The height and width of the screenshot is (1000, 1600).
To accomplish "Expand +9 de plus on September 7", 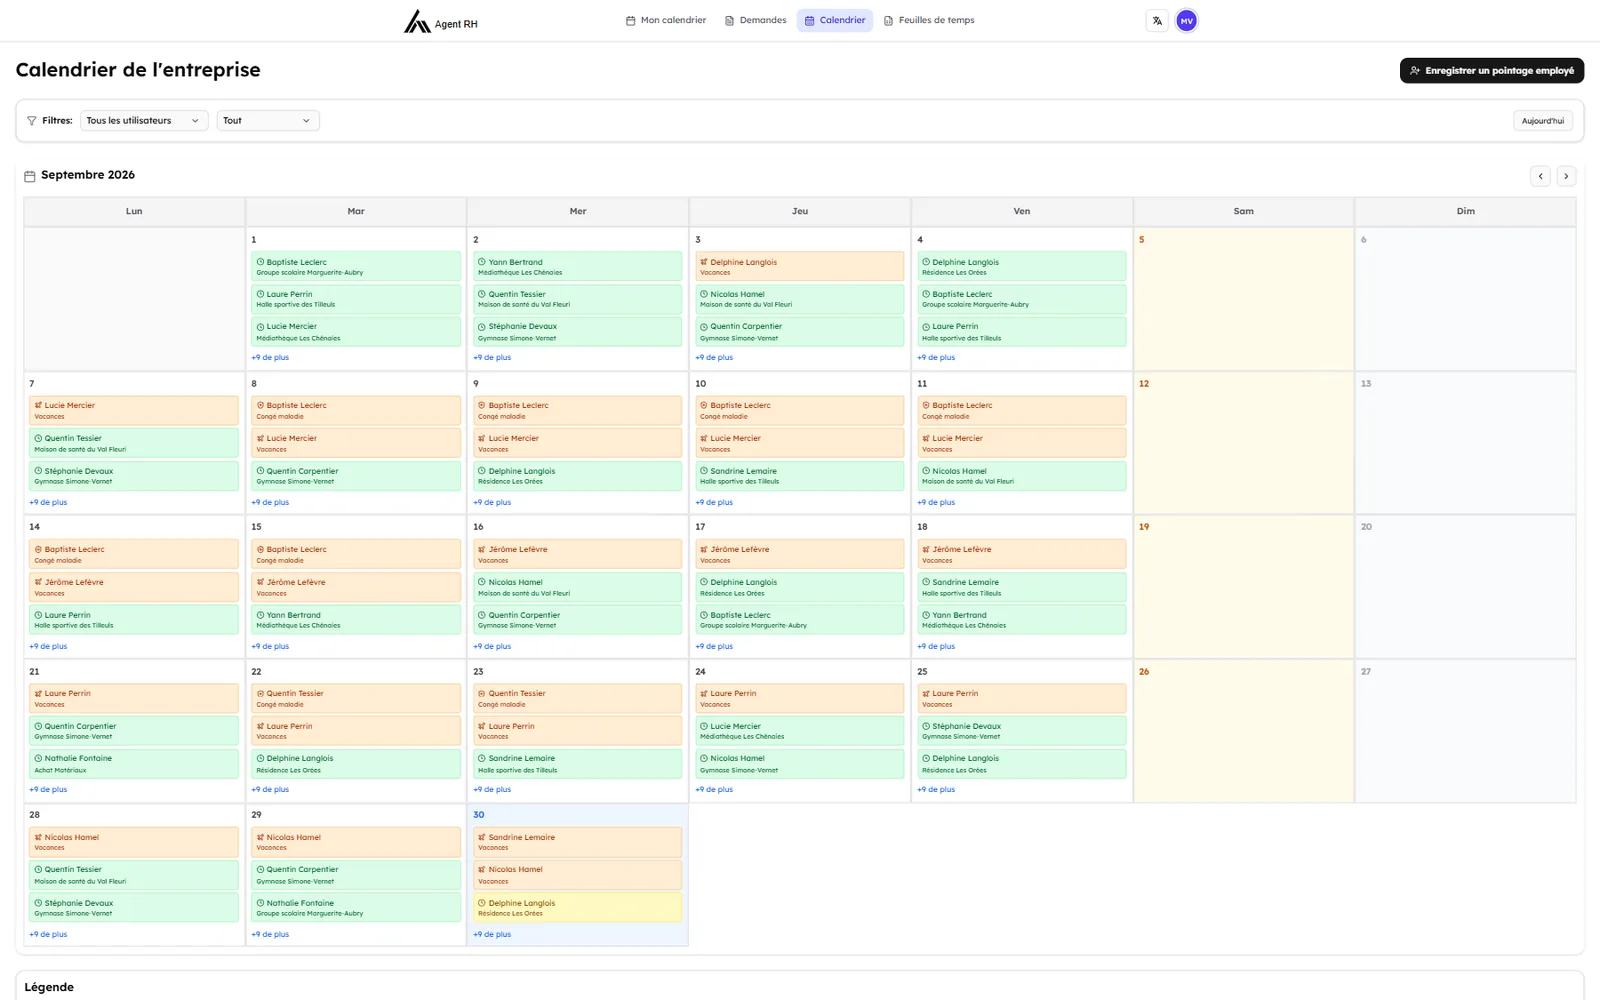I will [x=48, y=503].
